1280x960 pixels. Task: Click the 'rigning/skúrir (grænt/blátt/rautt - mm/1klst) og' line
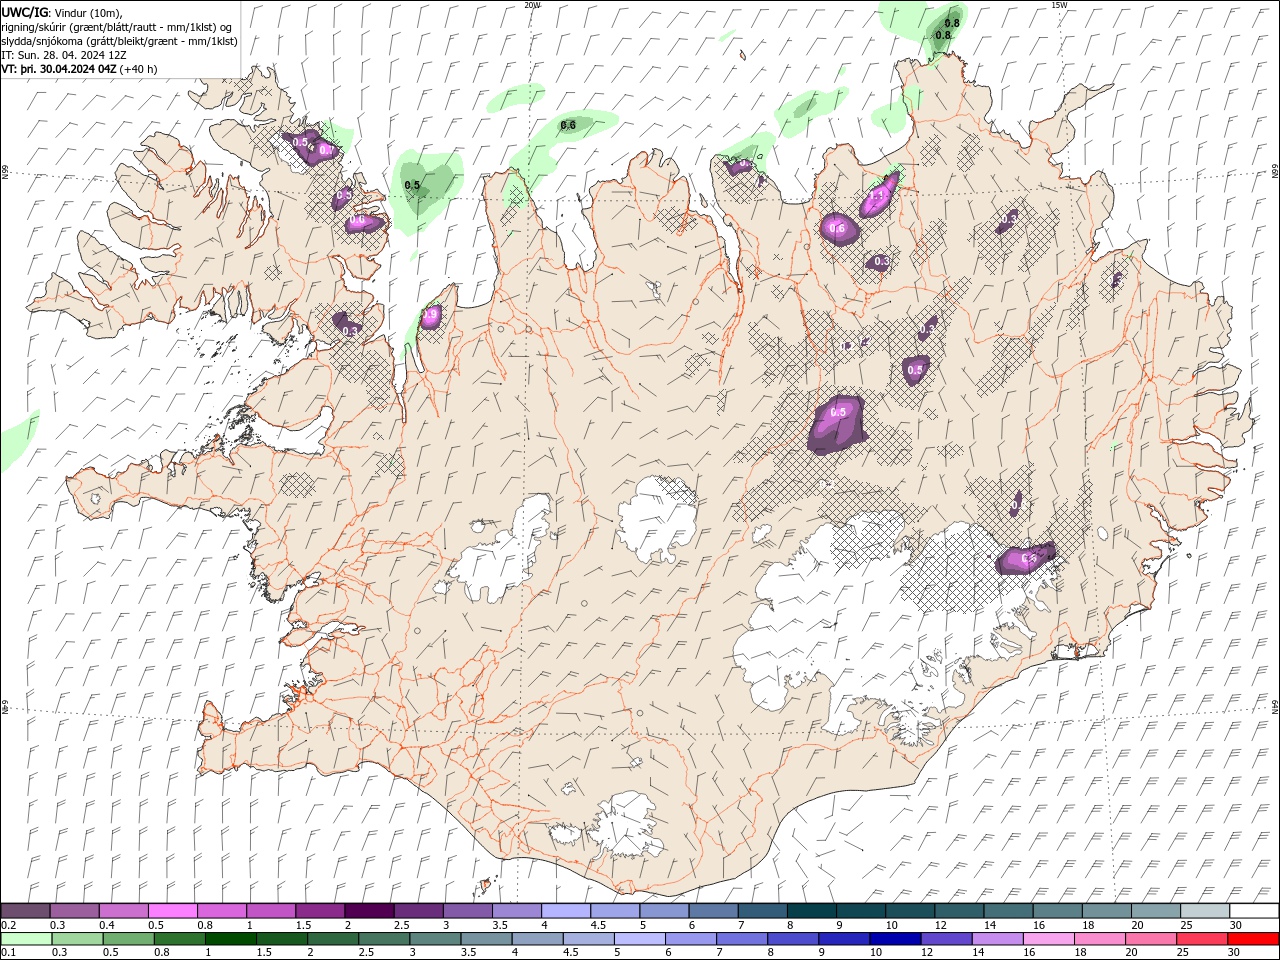117,27
